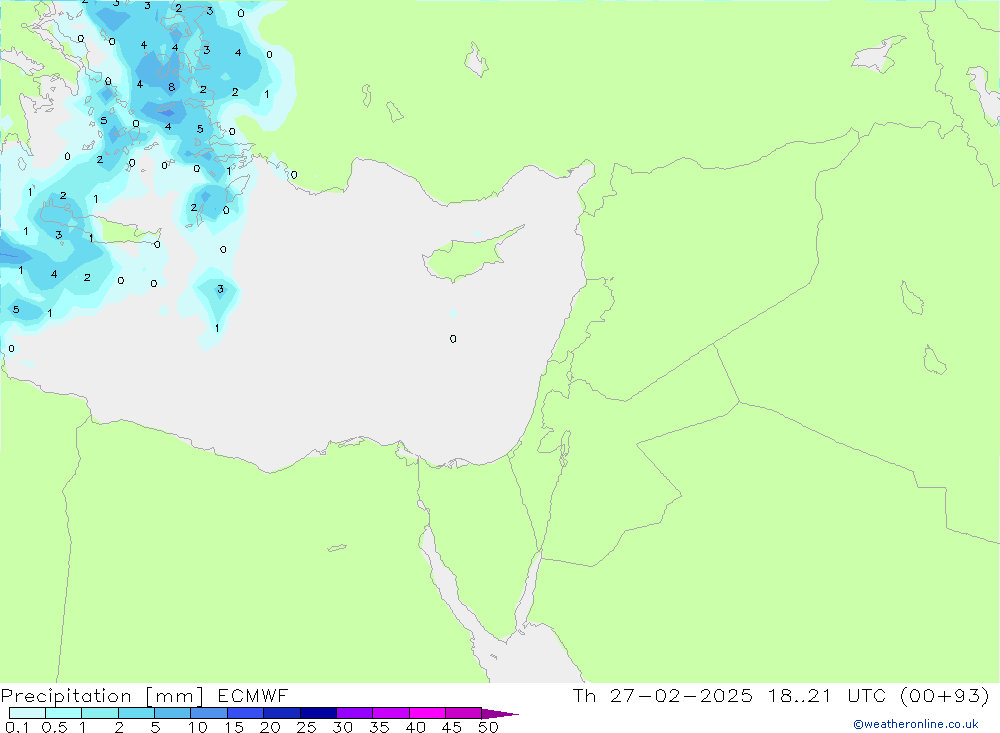This screenshot has width=1000, height=733.
Task: Click the 'ECMWF' model label
Action: tap(253, 695)
